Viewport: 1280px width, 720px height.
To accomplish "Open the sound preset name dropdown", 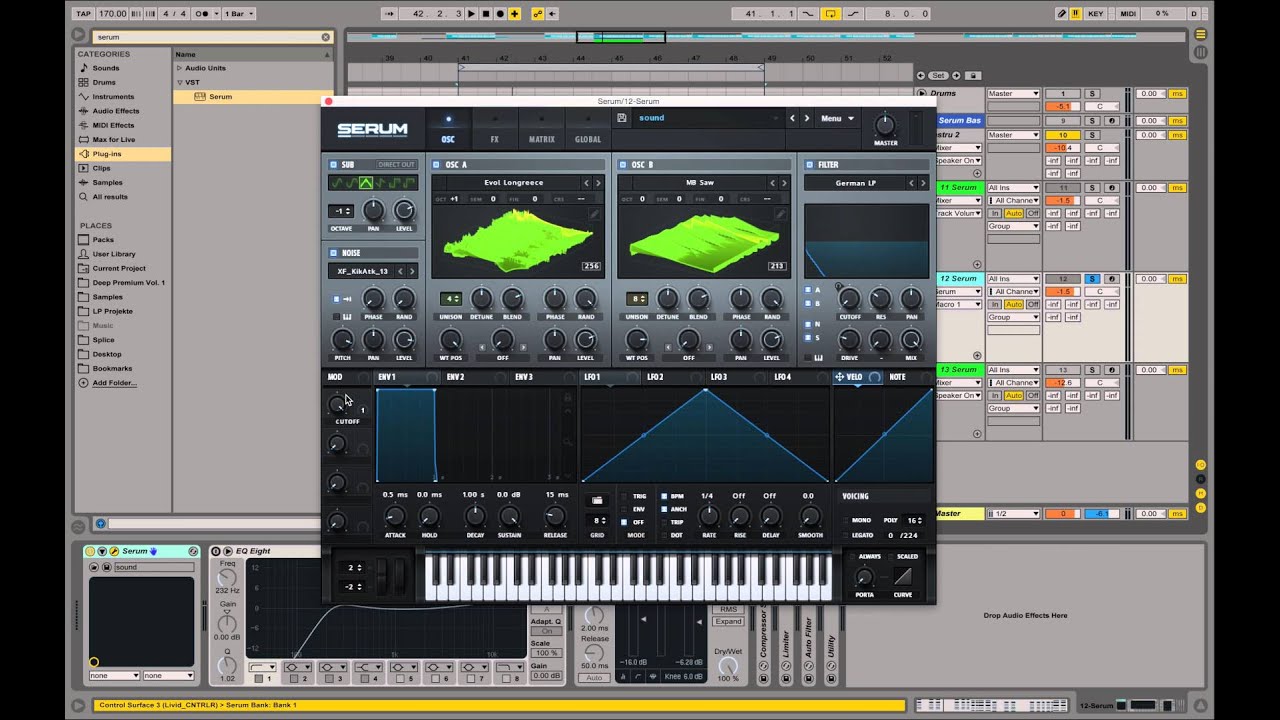I will pyautogui.click(x=708, y=118).
